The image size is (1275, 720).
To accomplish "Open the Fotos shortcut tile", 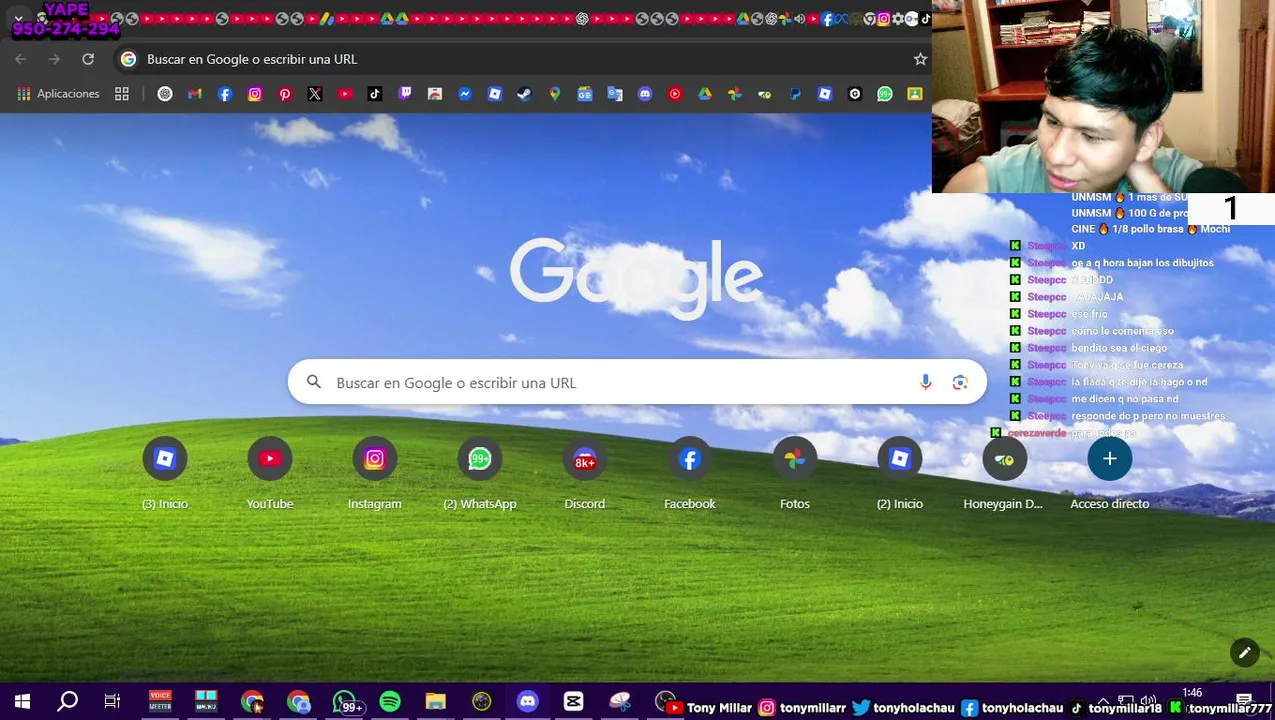I will (795, 472).
